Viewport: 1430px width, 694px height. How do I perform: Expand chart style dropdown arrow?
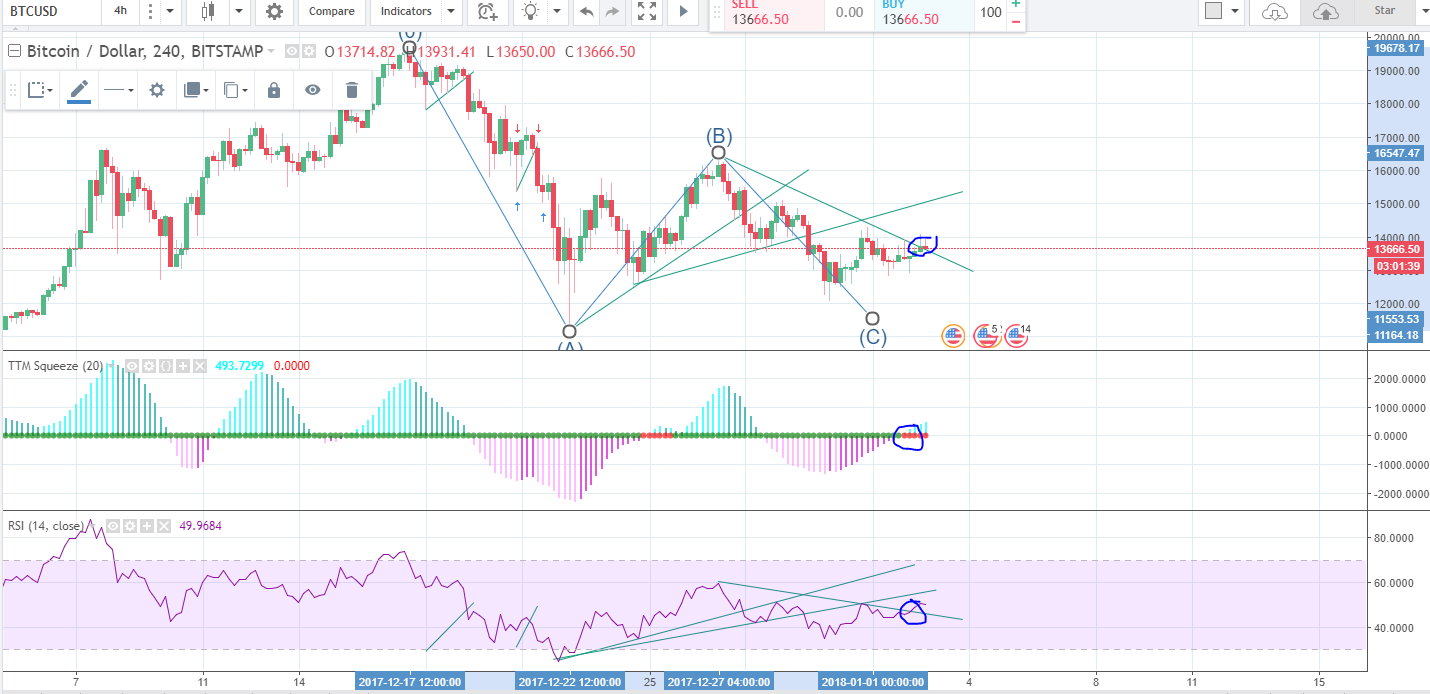240,11
